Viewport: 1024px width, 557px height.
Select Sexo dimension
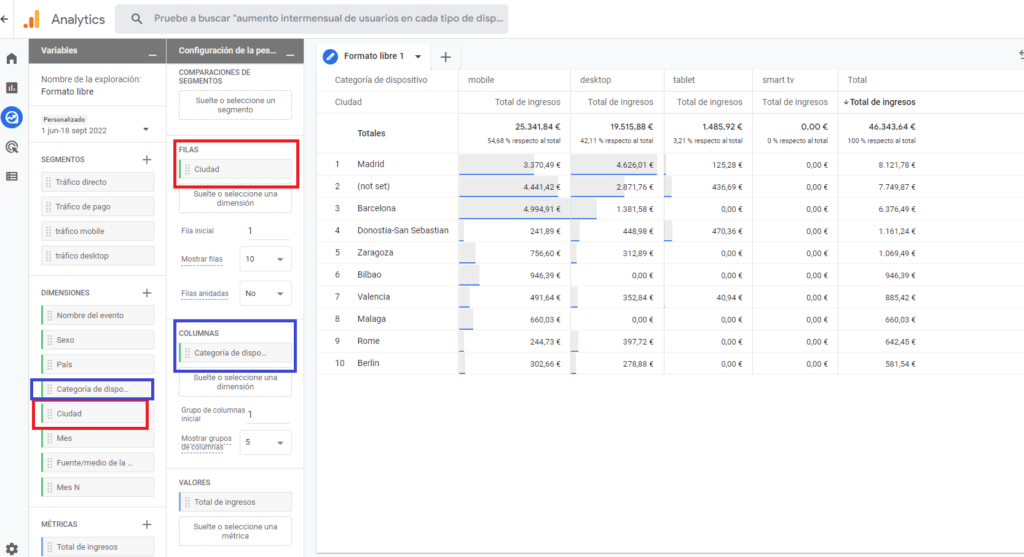(x=97, y=340)
